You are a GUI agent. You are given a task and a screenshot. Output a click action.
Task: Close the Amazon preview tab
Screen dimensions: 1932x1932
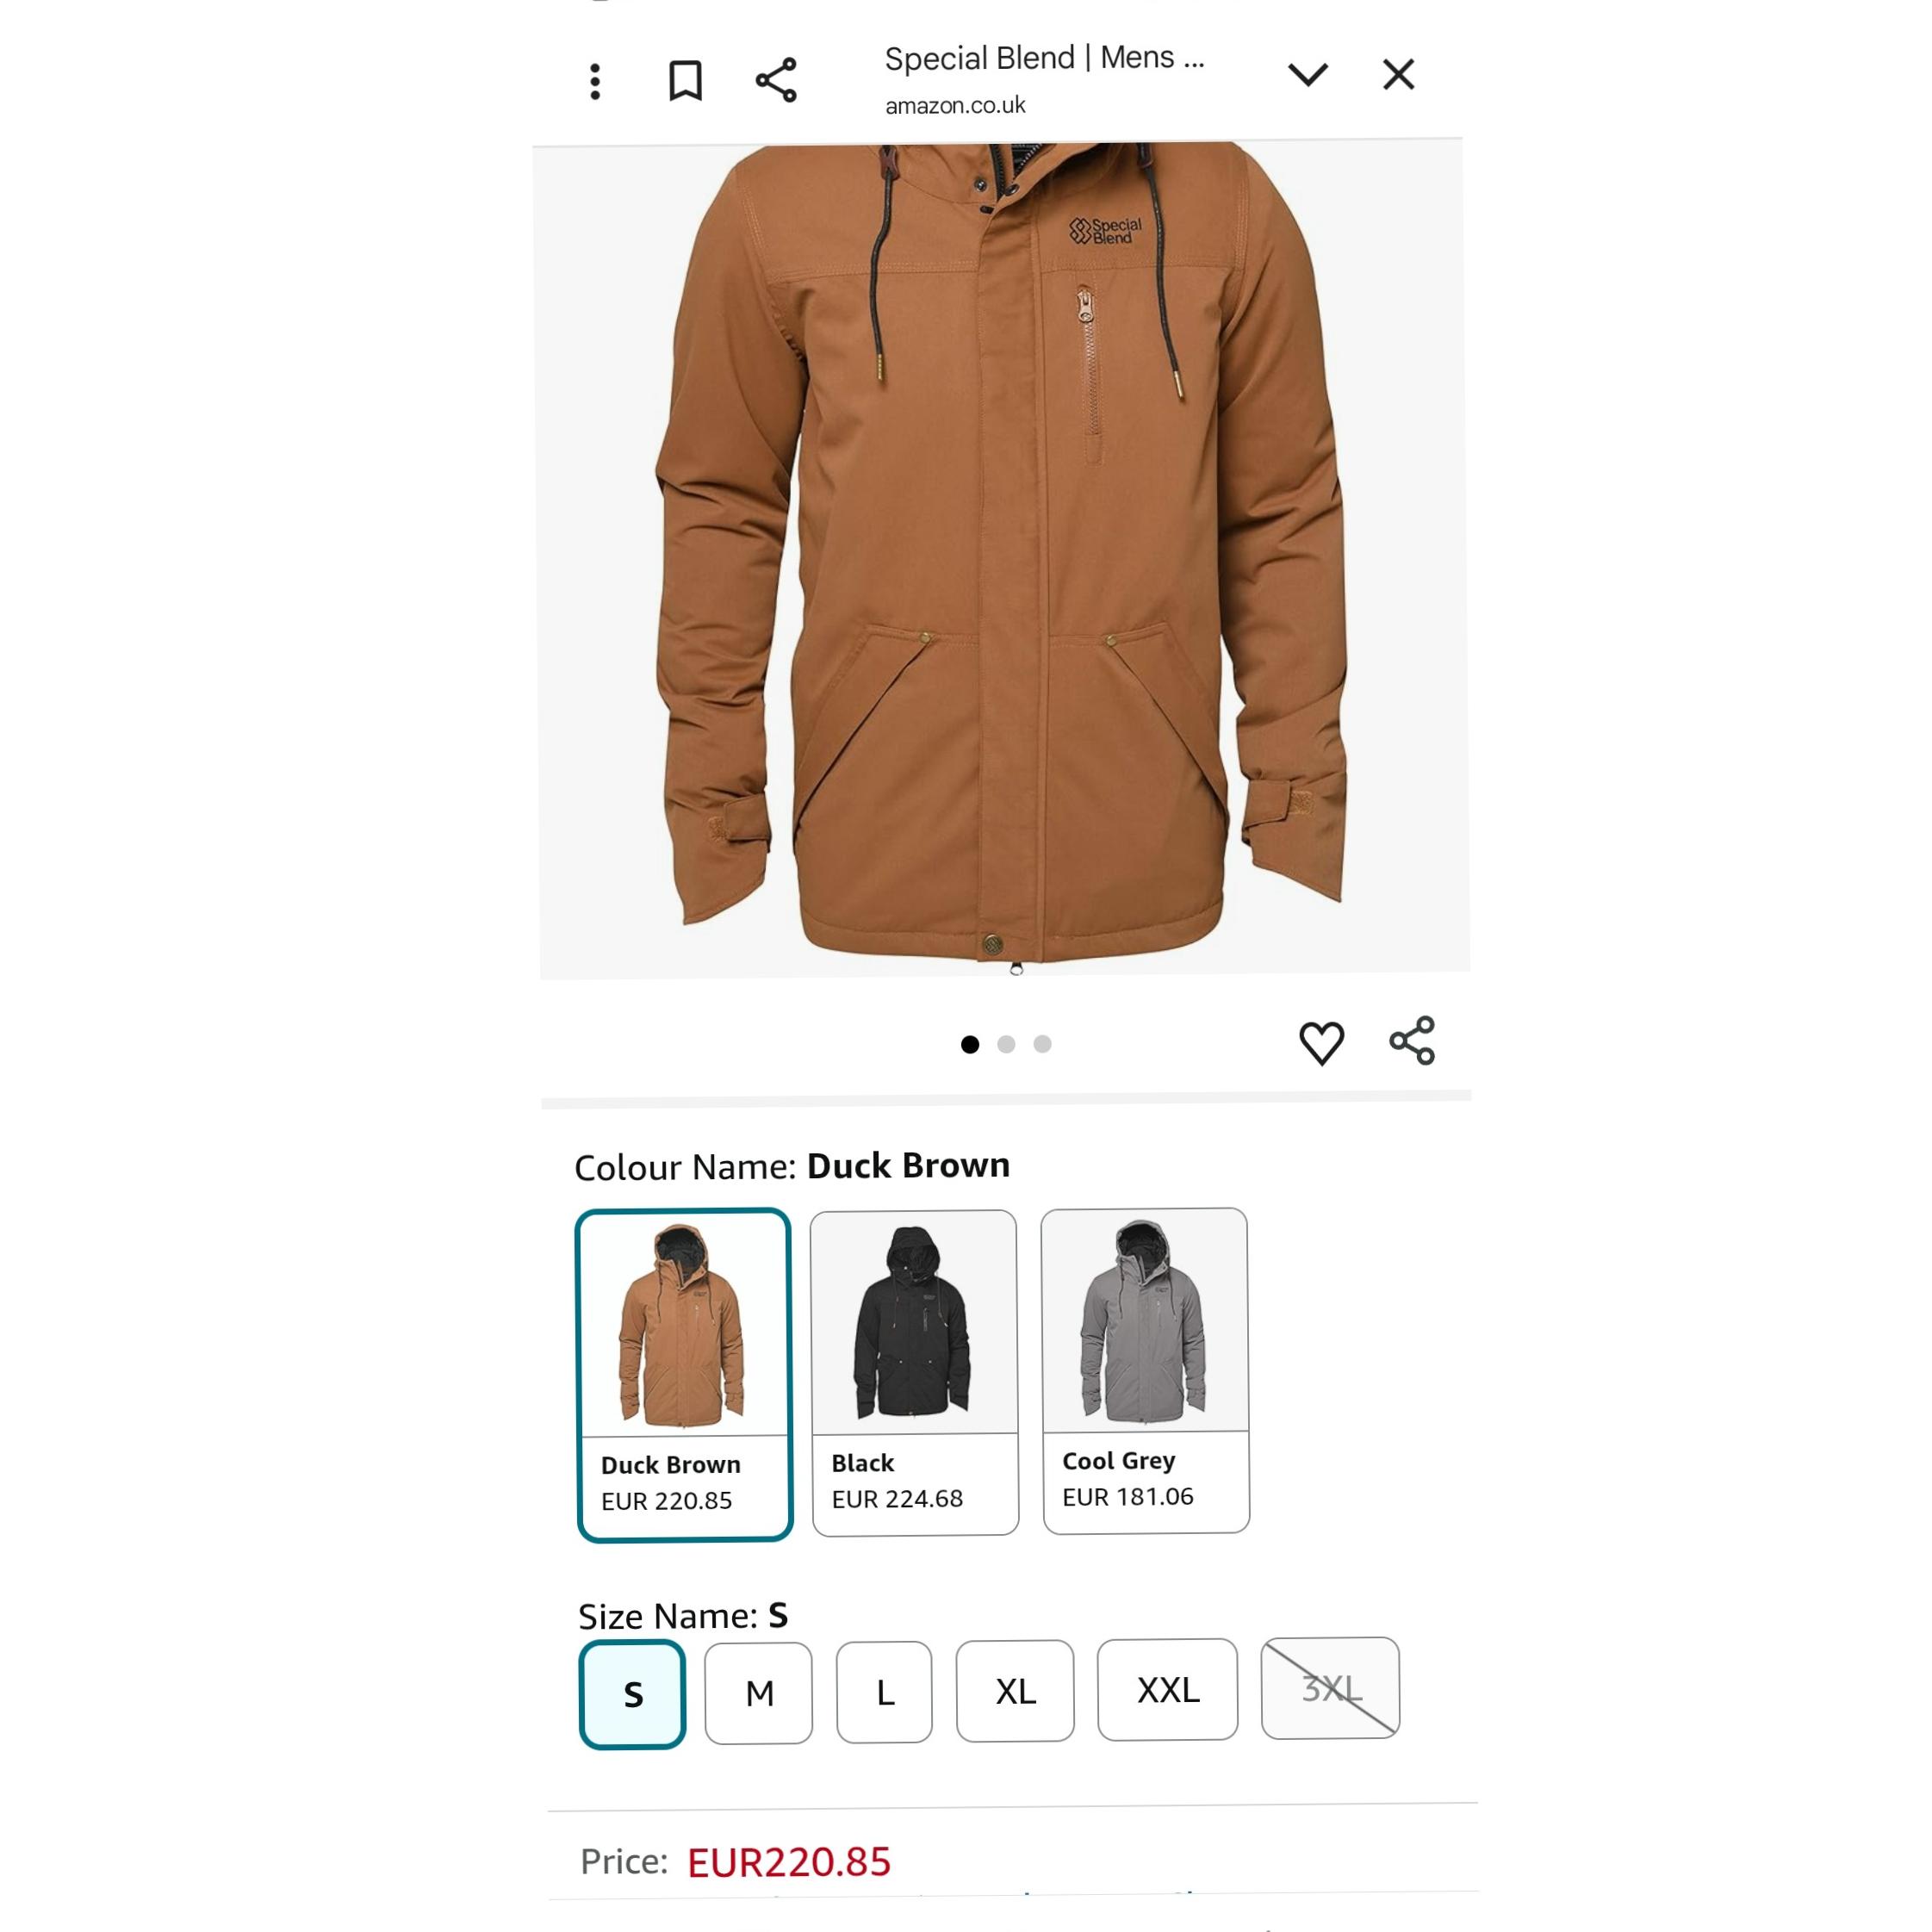click(1398, 74)
